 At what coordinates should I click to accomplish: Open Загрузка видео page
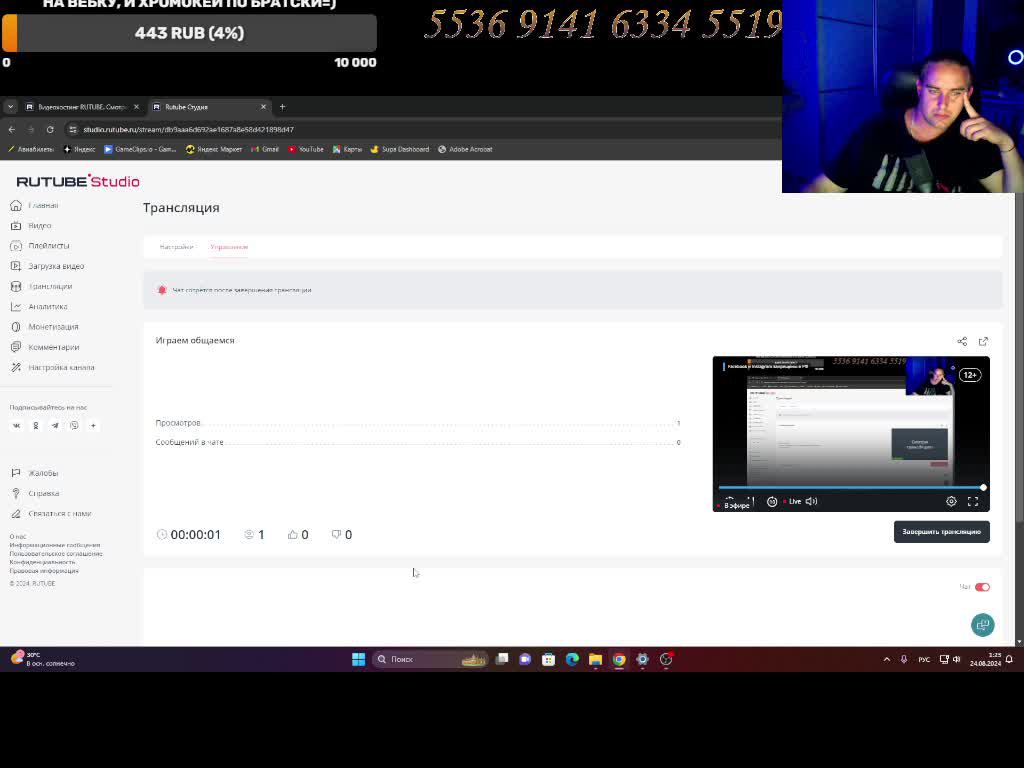pos(47,266)
